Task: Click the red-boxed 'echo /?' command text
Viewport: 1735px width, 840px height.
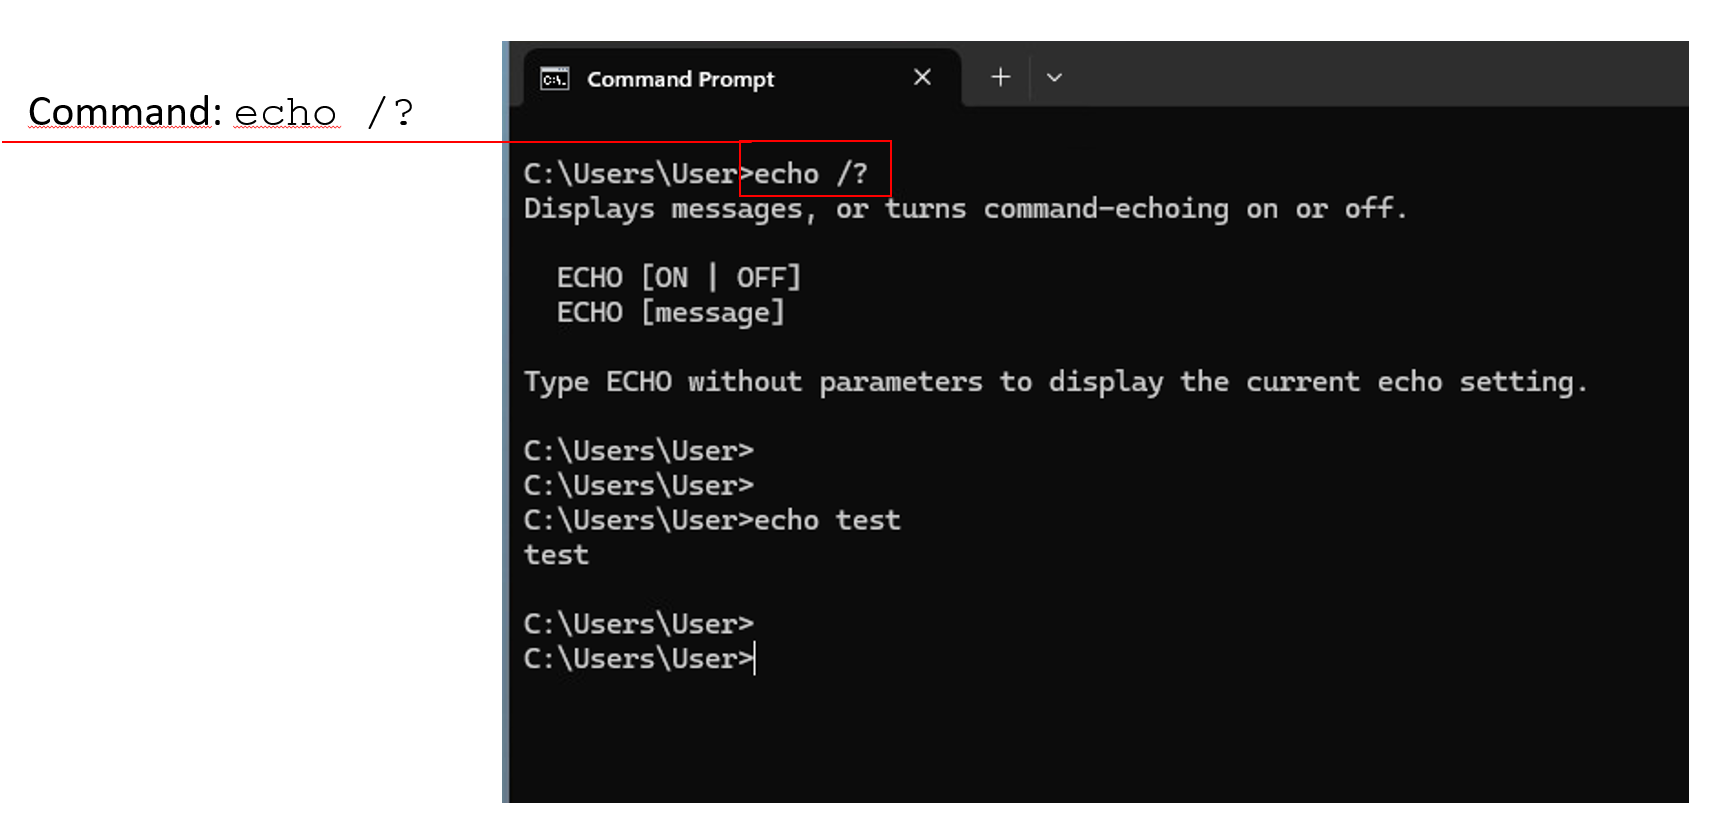Action: tap(810, 174)
